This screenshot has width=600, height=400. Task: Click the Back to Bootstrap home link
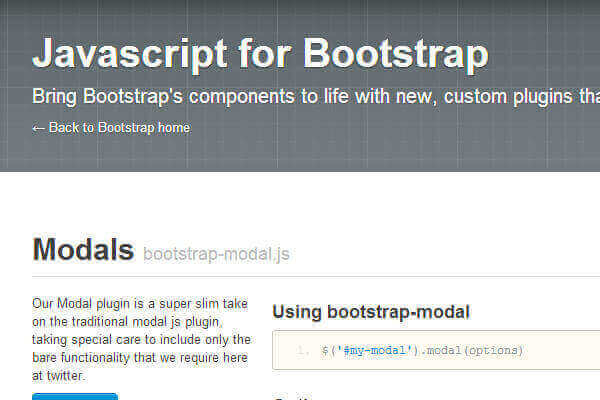coord(118,128)
